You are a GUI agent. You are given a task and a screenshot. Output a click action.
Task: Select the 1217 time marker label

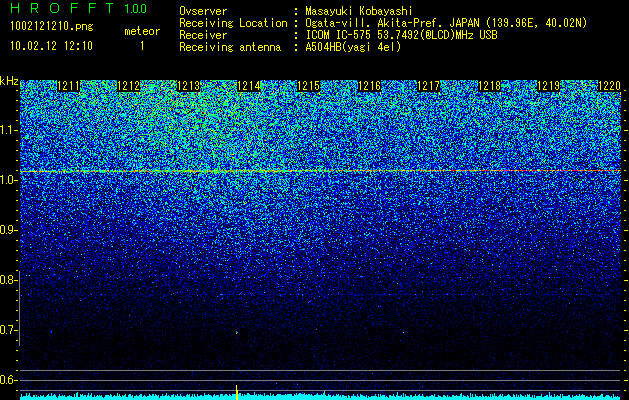429,86
